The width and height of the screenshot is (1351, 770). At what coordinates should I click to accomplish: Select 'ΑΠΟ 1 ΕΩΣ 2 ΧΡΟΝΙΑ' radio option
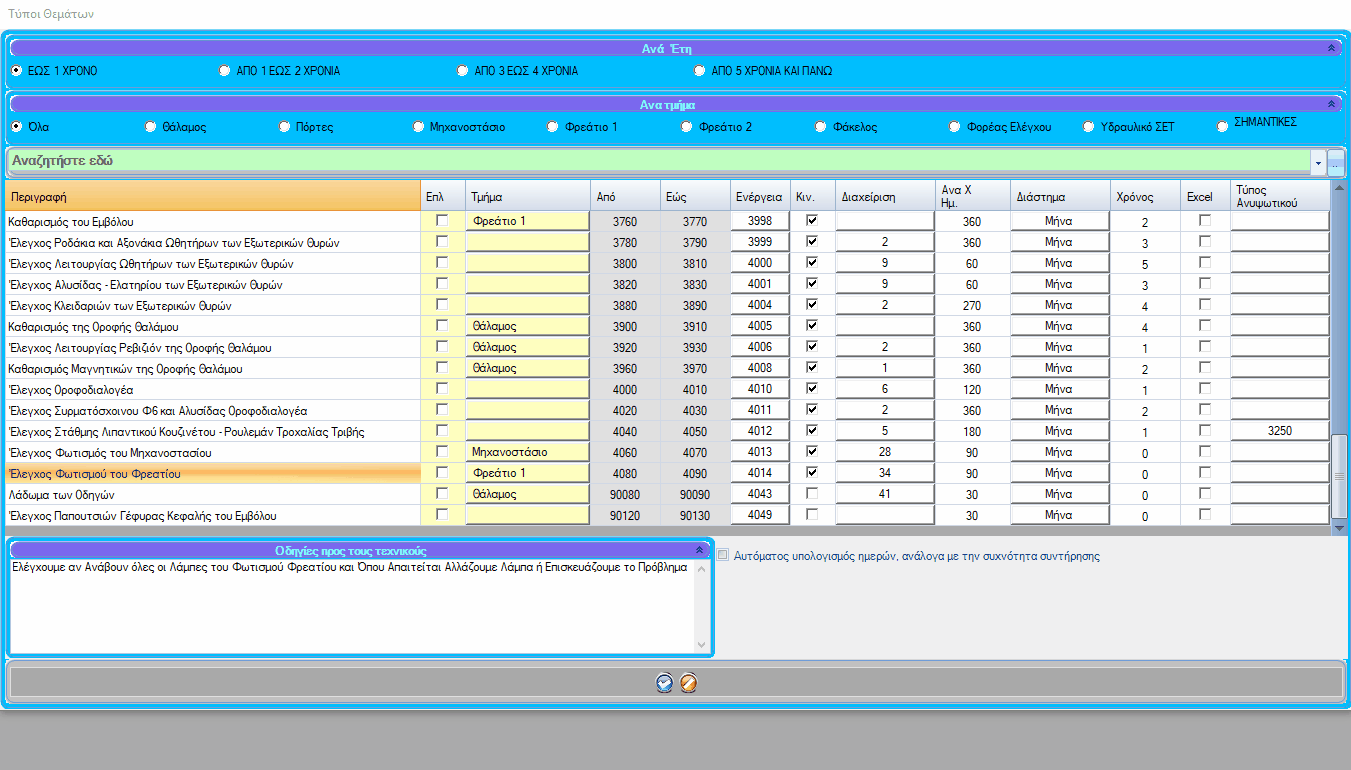tap(224, 71)
